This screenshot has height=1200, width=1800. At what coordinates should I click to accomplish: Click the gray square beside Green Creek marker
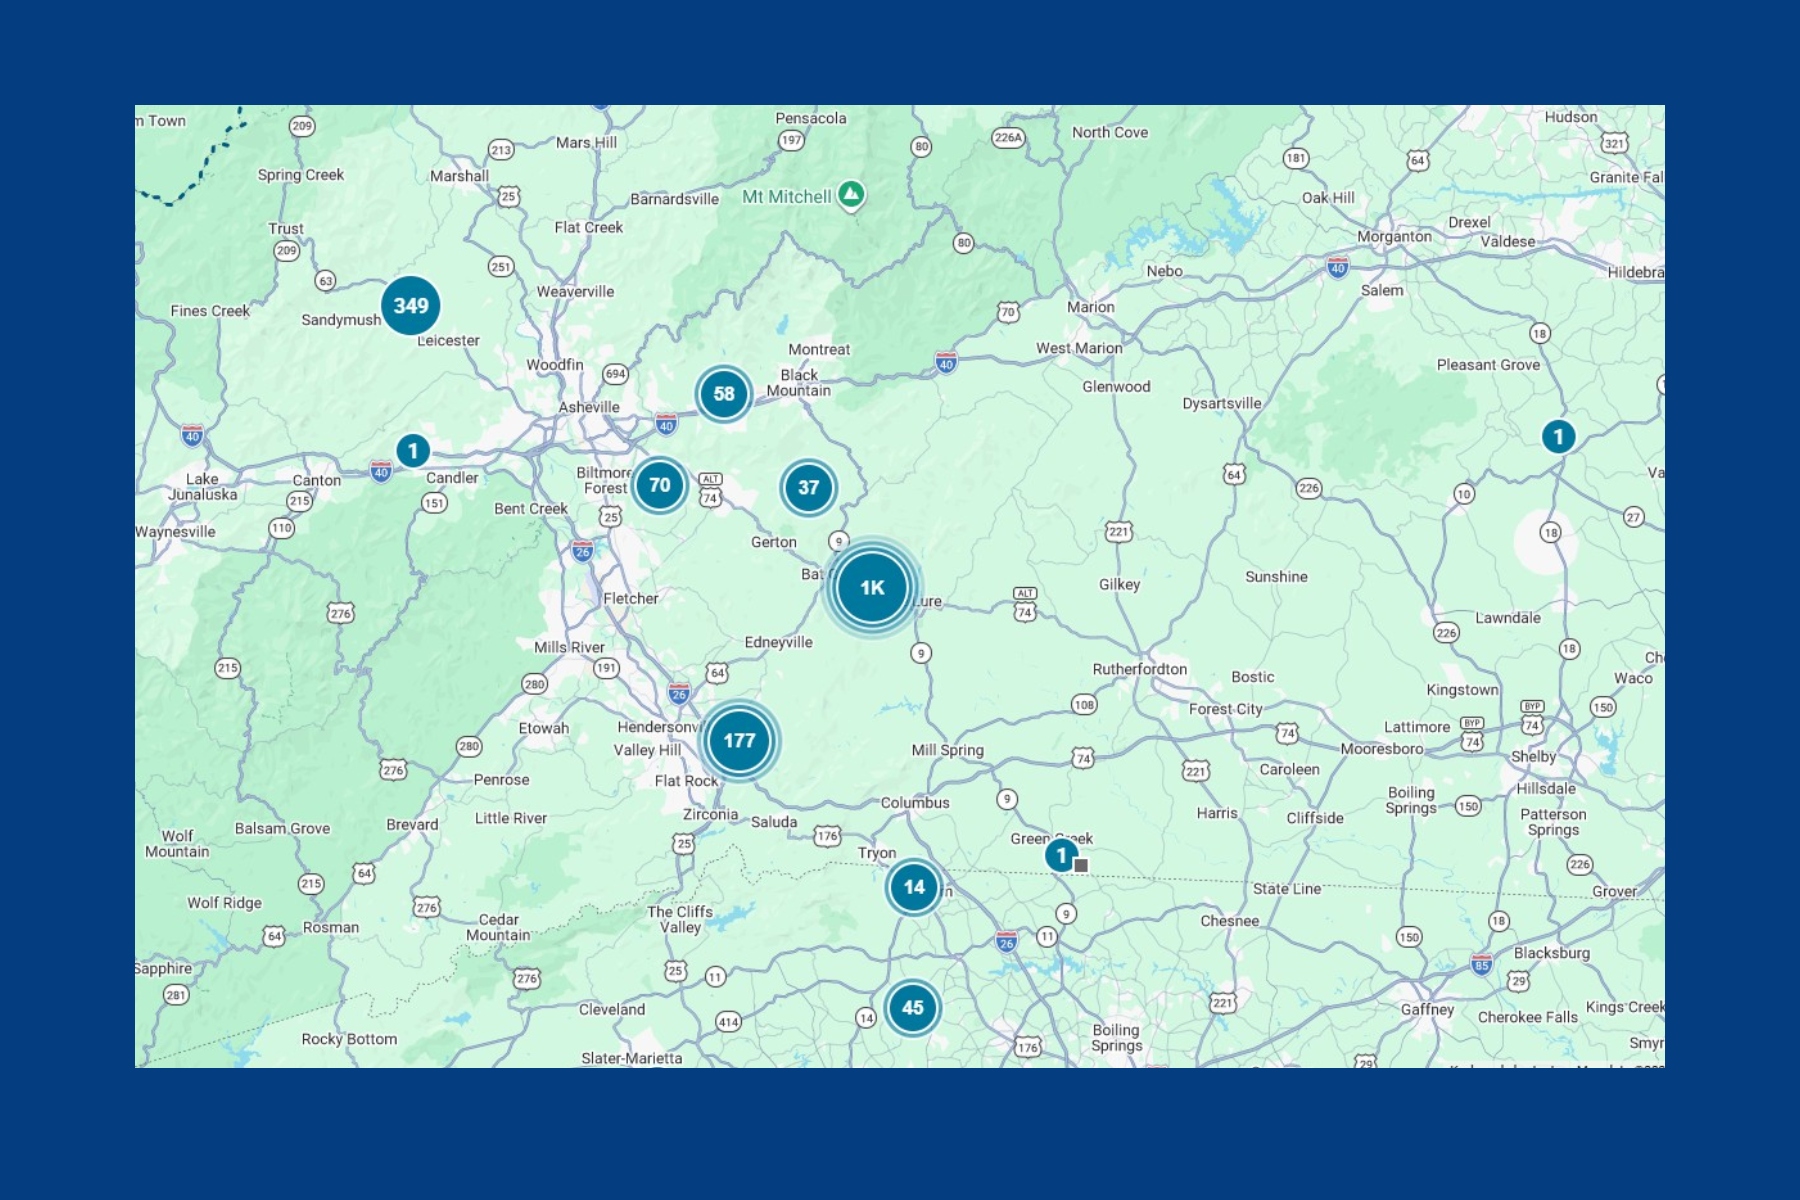tap(1081, 866)
